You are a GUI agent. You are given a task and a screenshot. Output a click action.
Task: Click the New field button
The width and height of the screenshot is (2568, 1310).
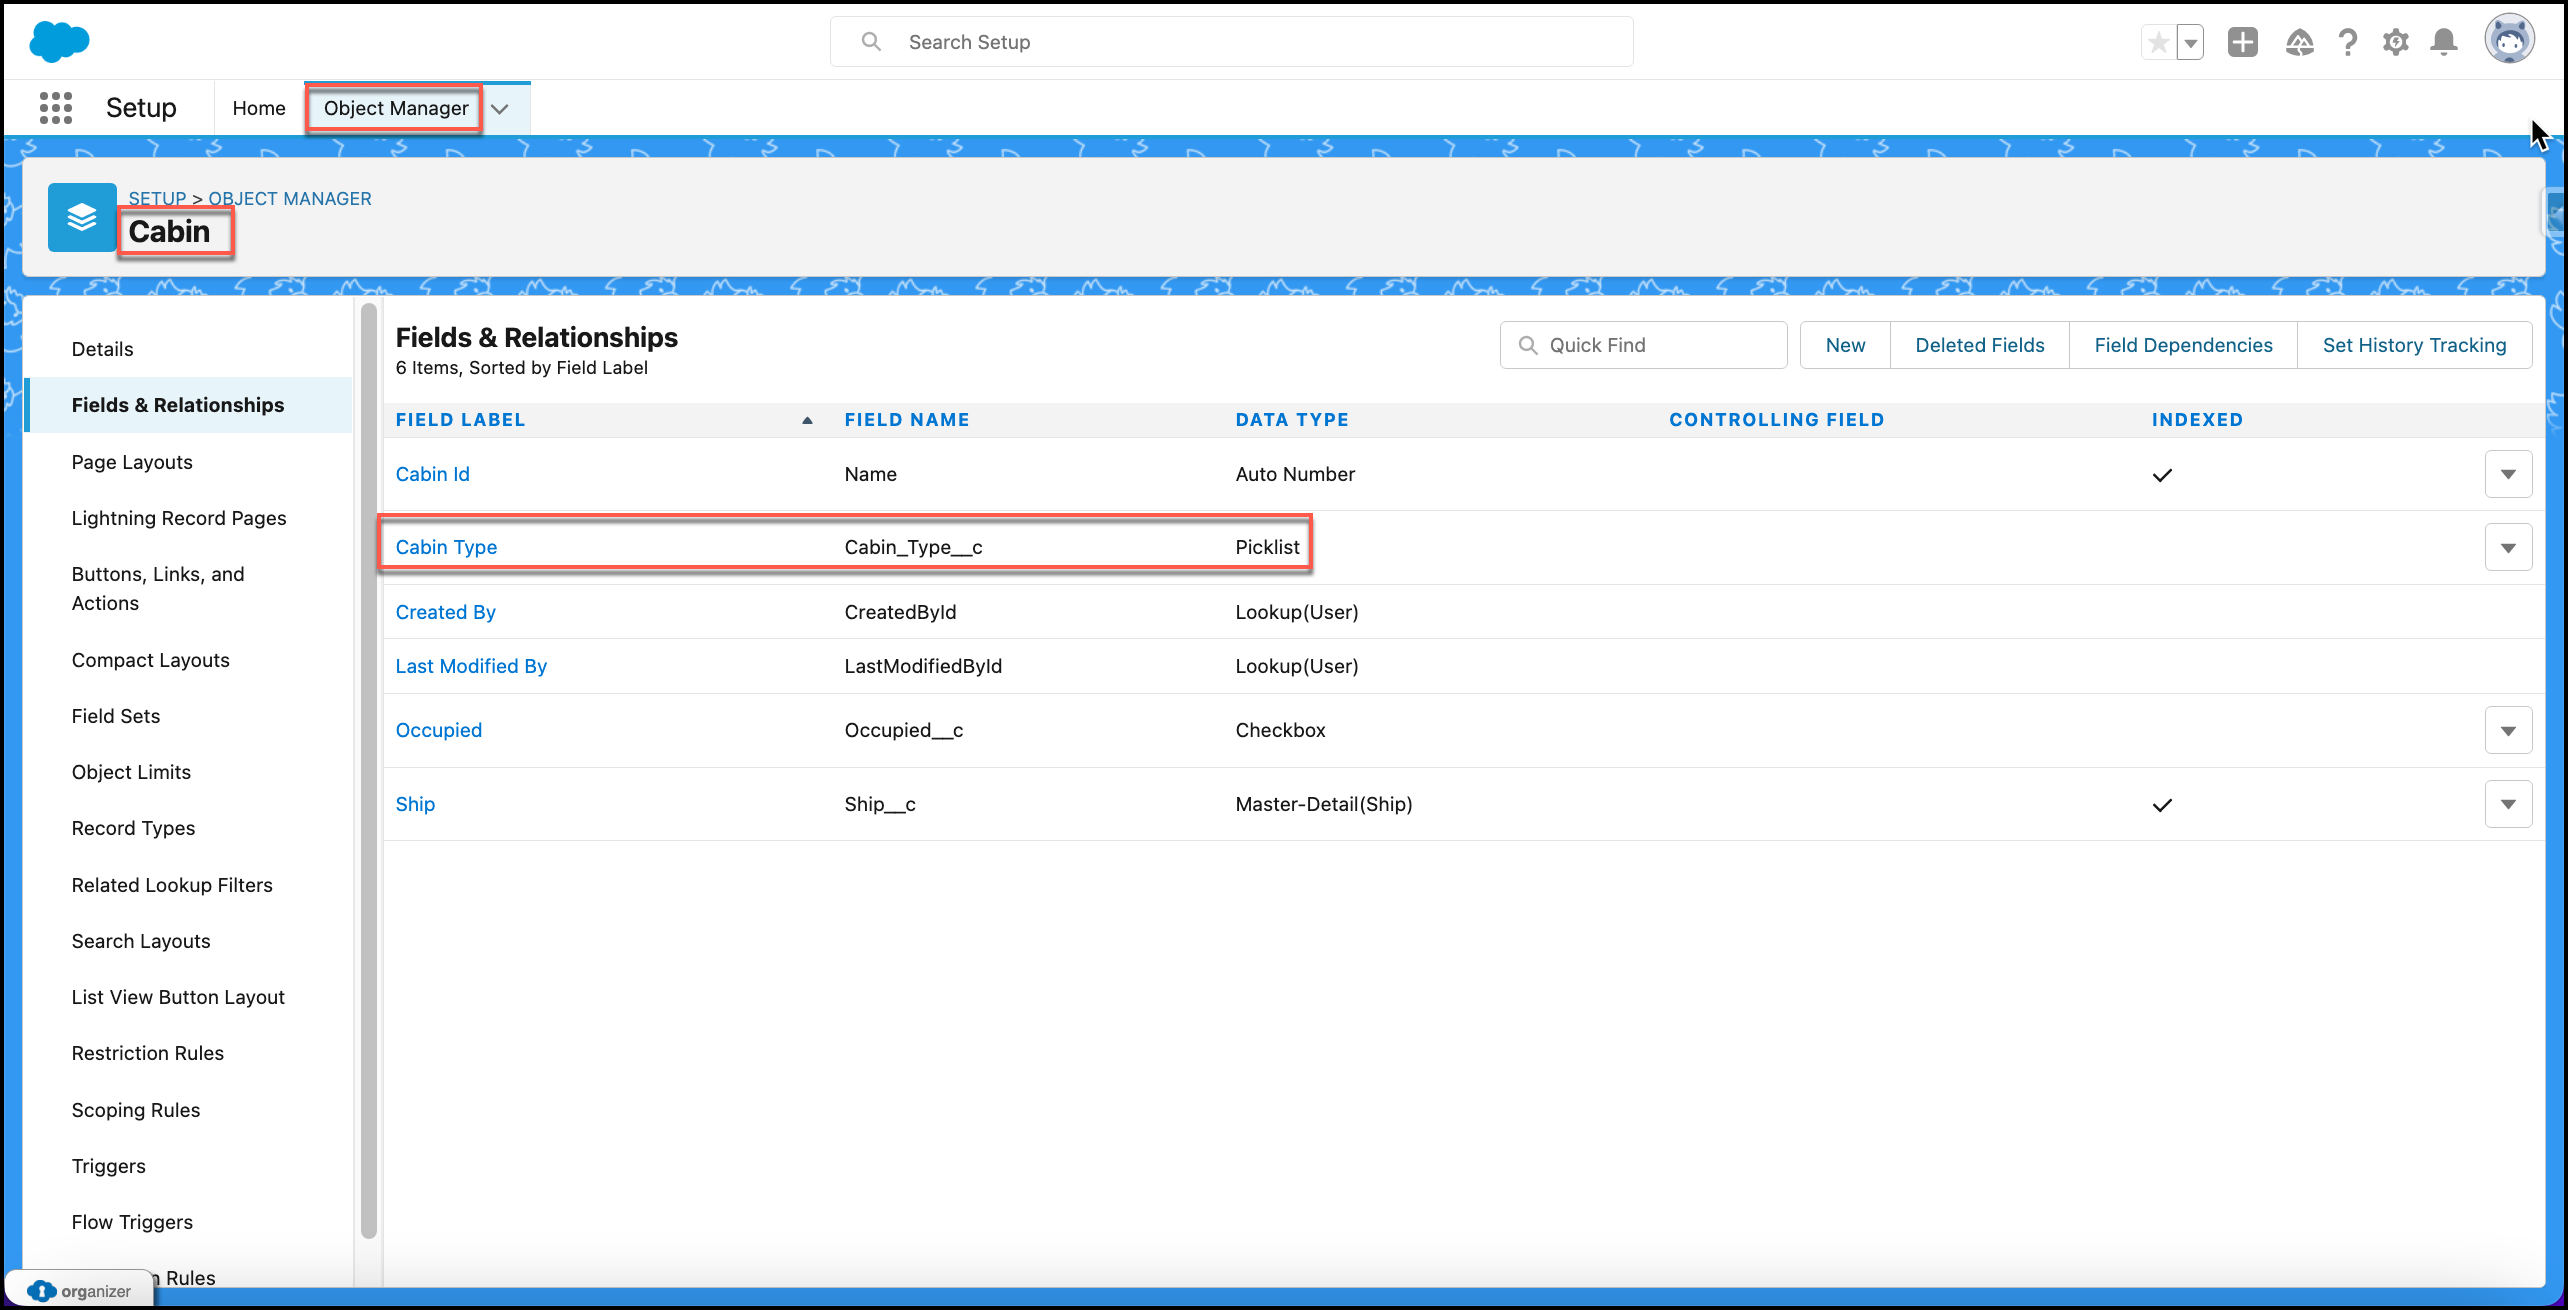[1845, 345]
